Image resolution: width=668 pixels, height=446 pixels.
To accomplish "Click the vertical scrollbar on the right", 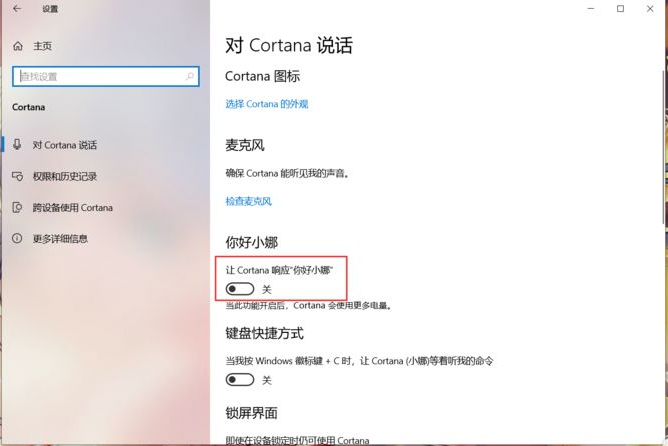I will tap(665, 147).
